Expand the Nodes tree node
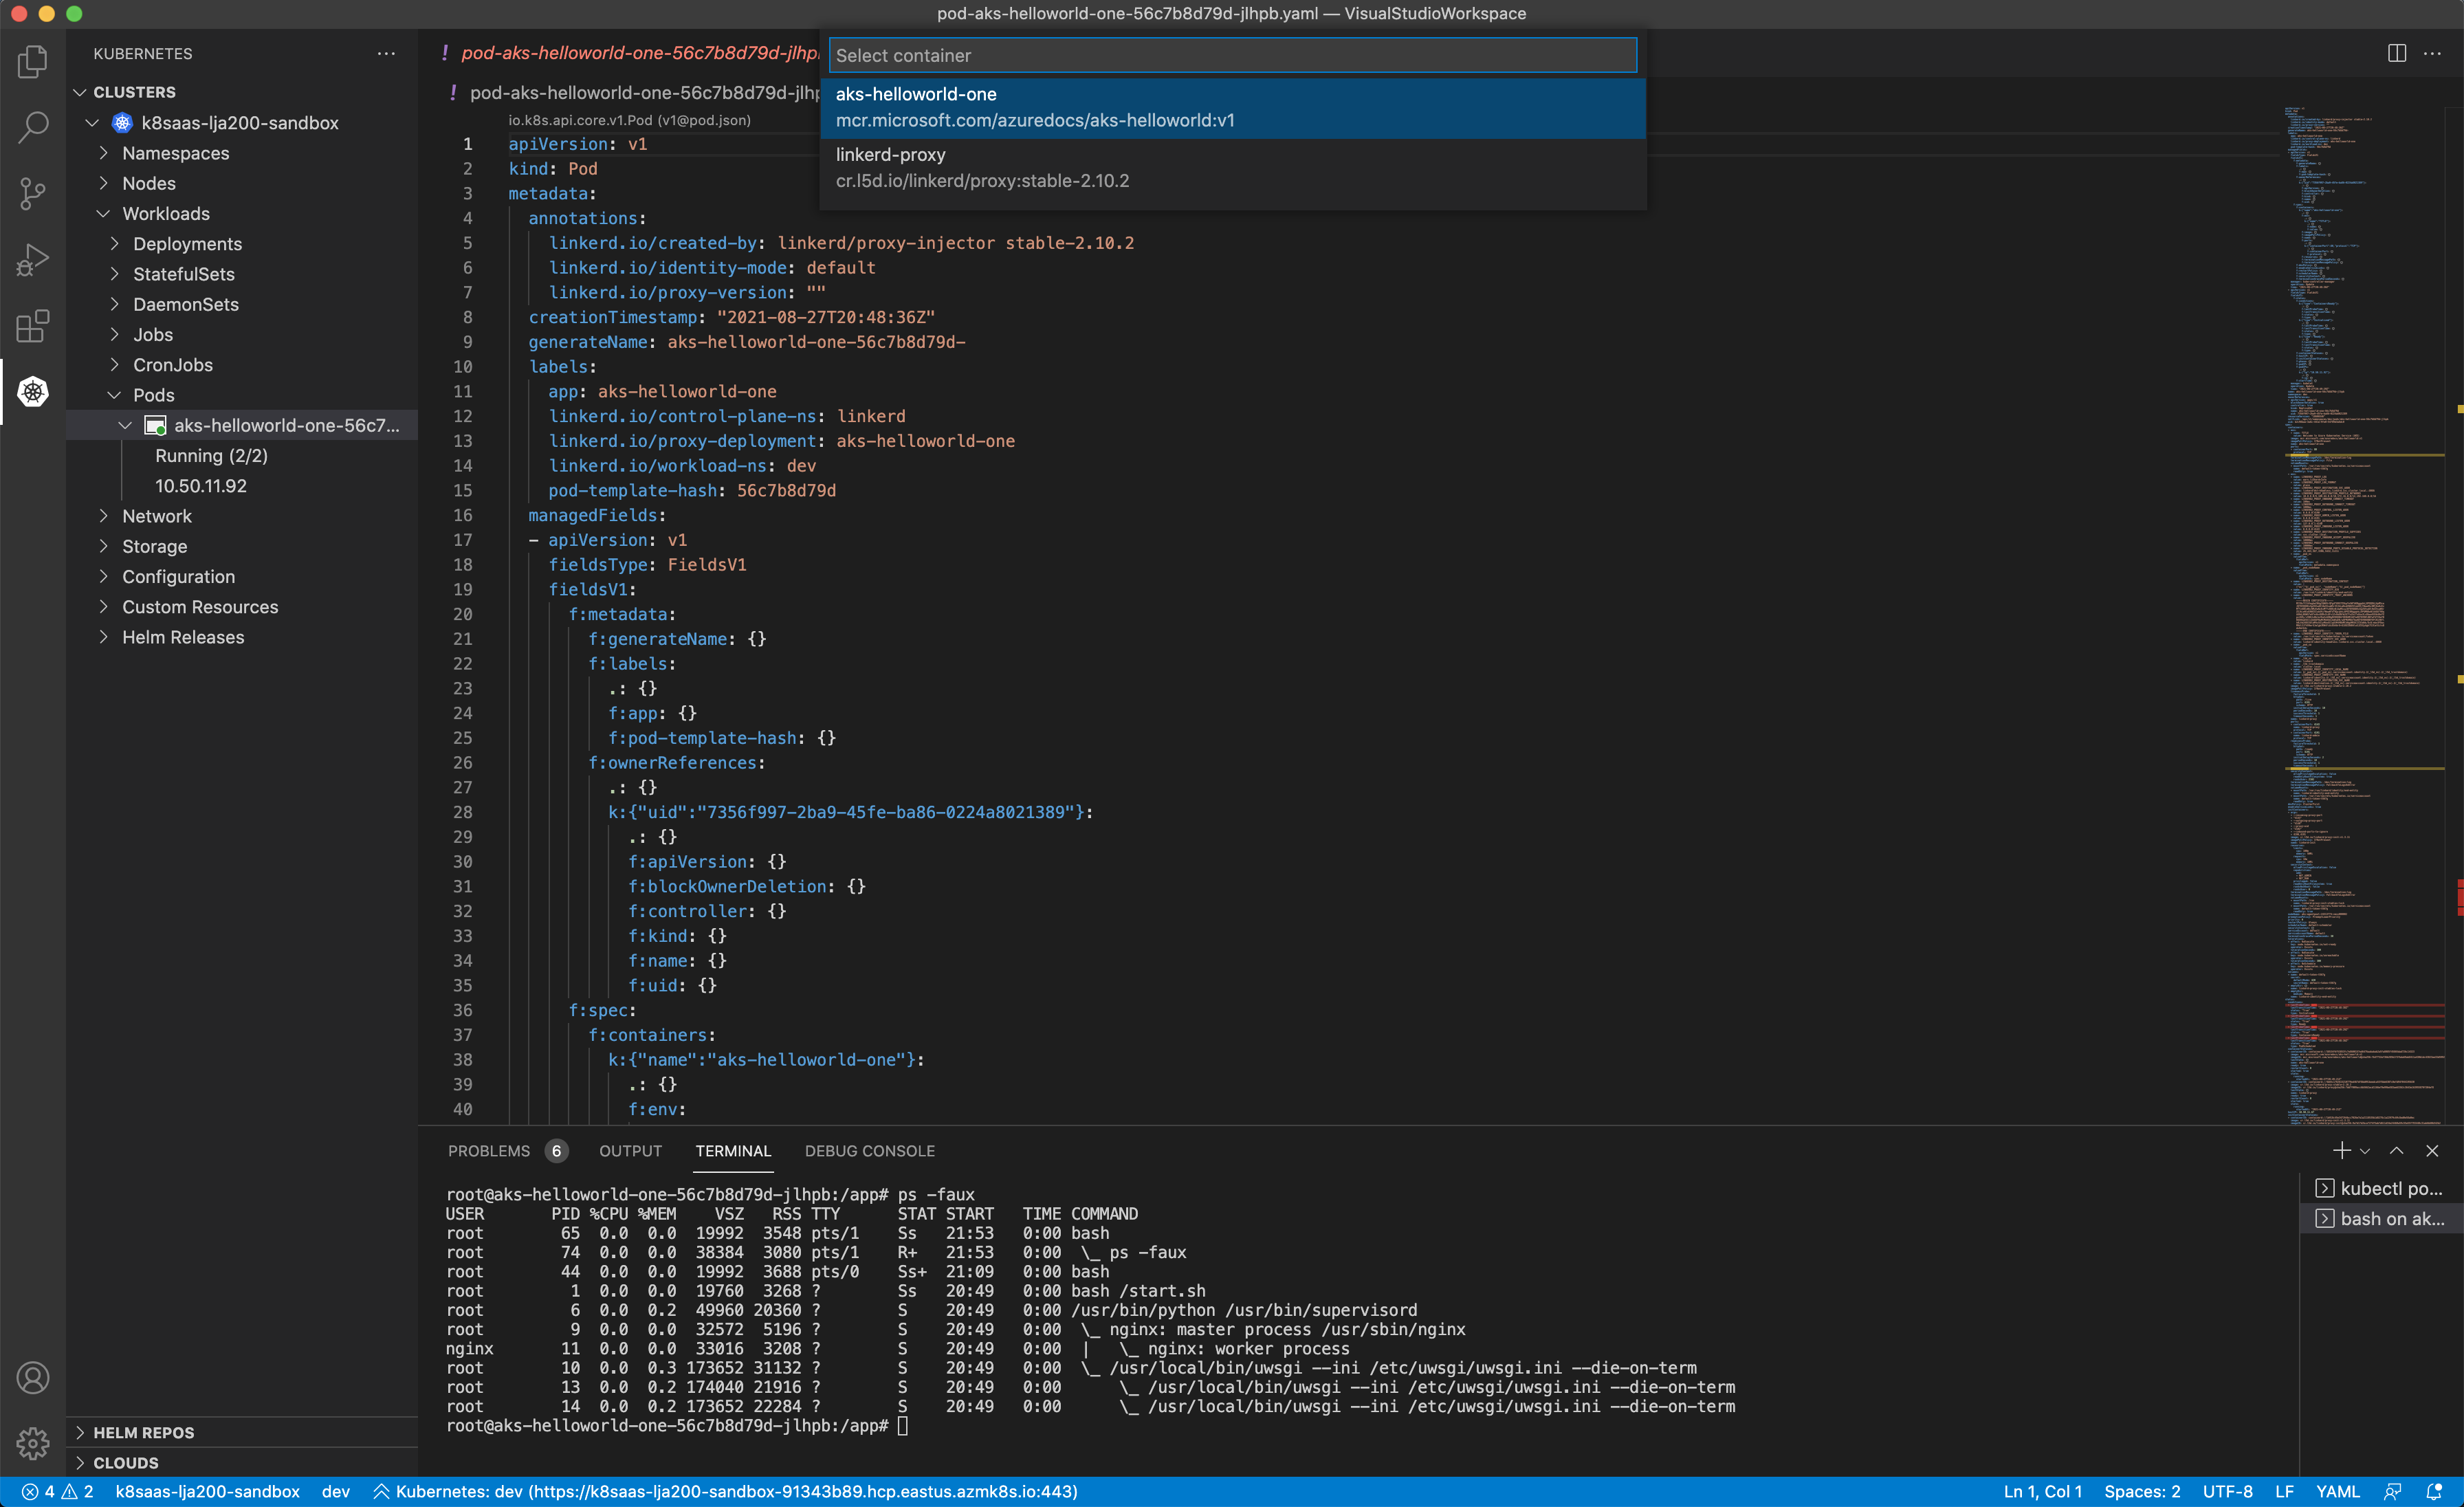 coord(103,183)
